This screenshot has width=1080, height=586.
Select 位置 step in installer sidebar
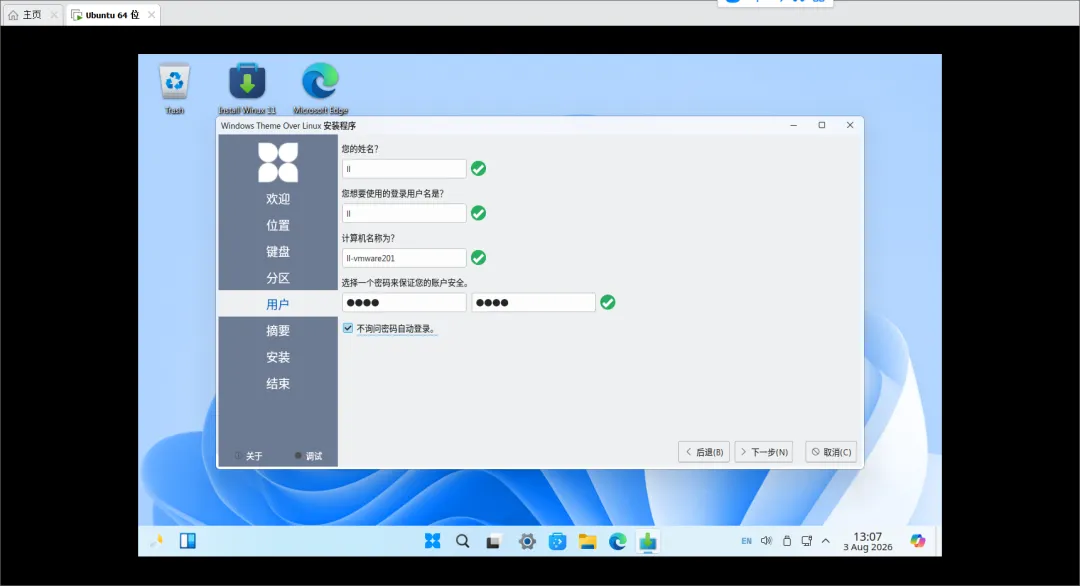(x=278, y=225)
